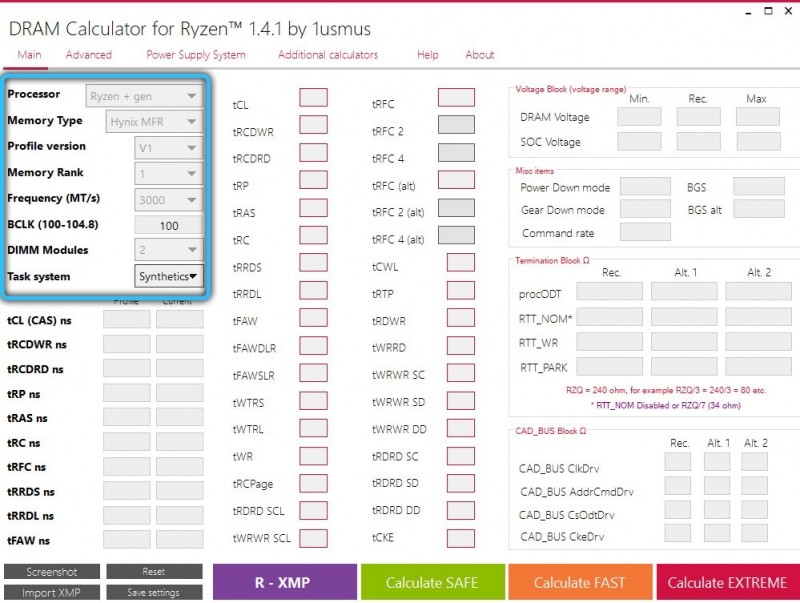
Task: Click the Import XMP button
Action: (x=52, y=592)
